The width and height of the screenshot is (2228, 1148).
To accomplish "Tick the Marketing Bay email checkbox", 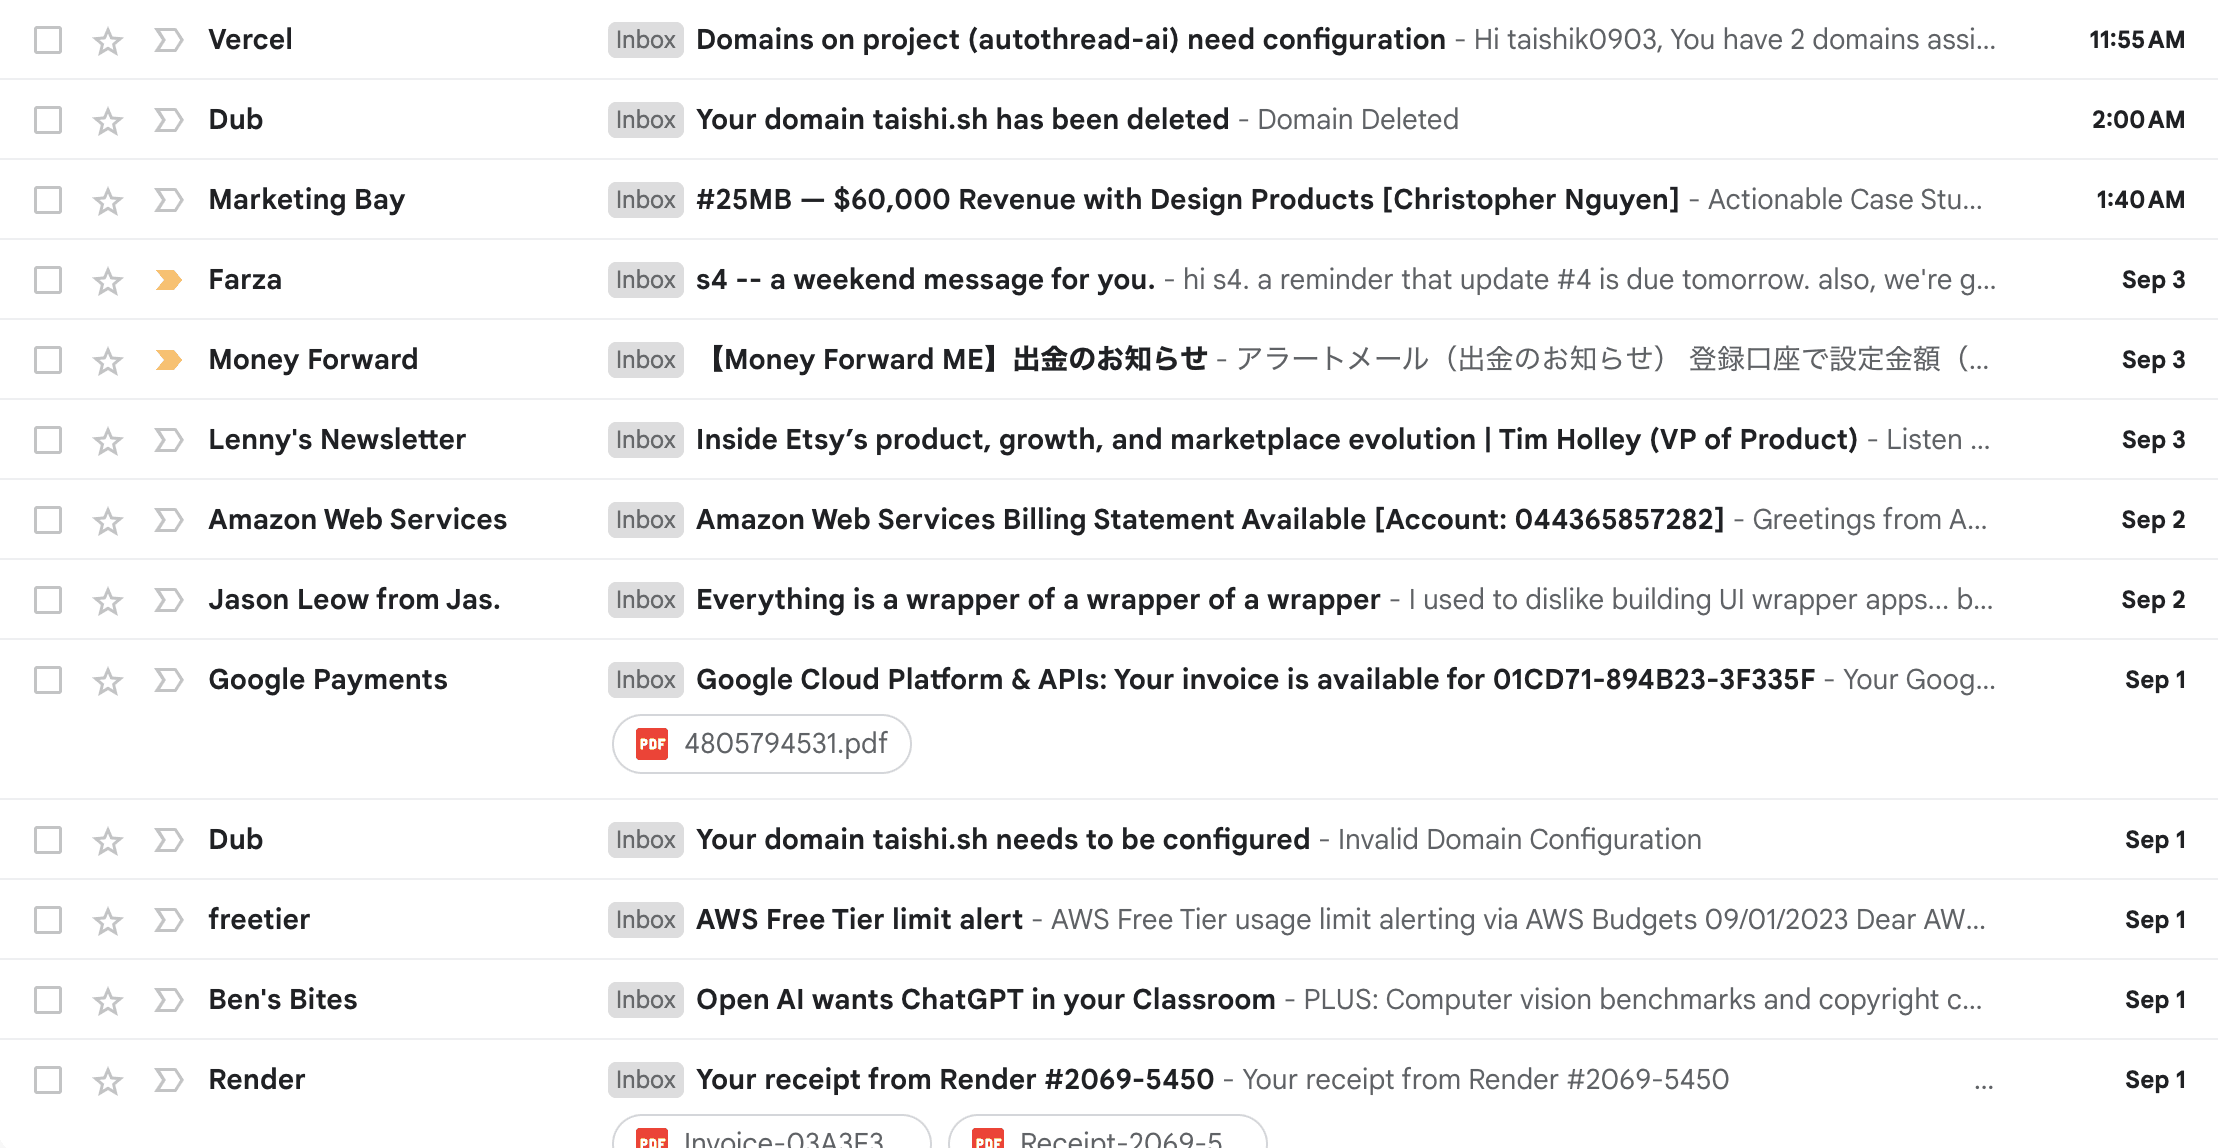I will [48, 200].
